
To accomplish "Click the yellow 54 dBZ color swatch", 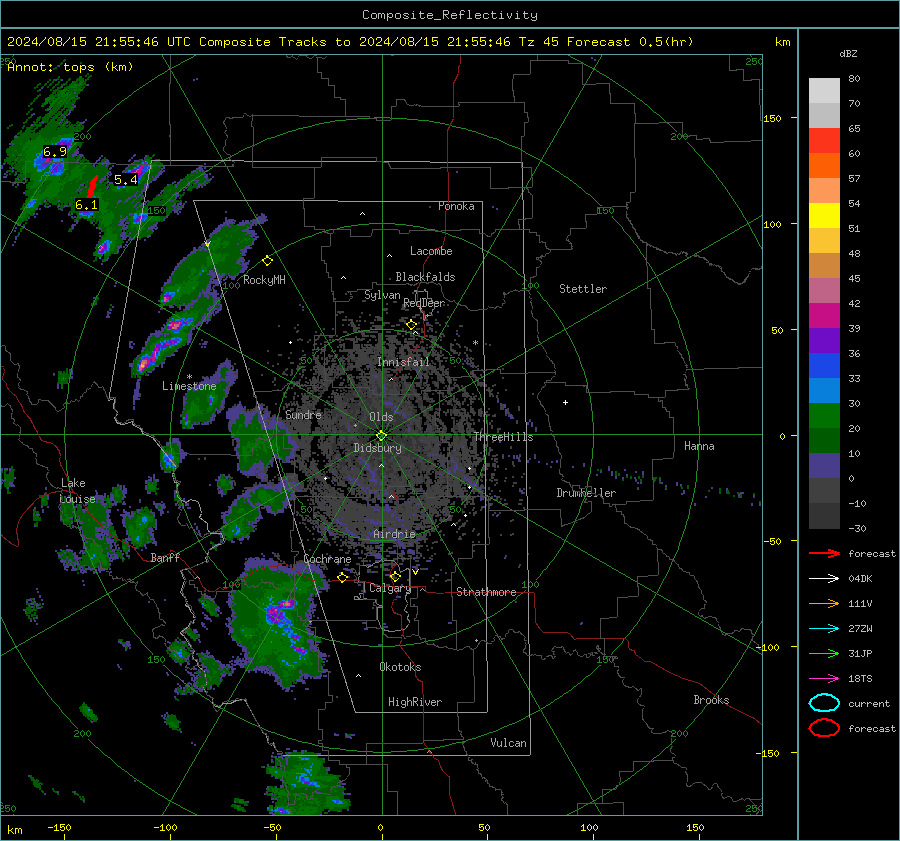I will pyautogui.click(x=824, y=215).
